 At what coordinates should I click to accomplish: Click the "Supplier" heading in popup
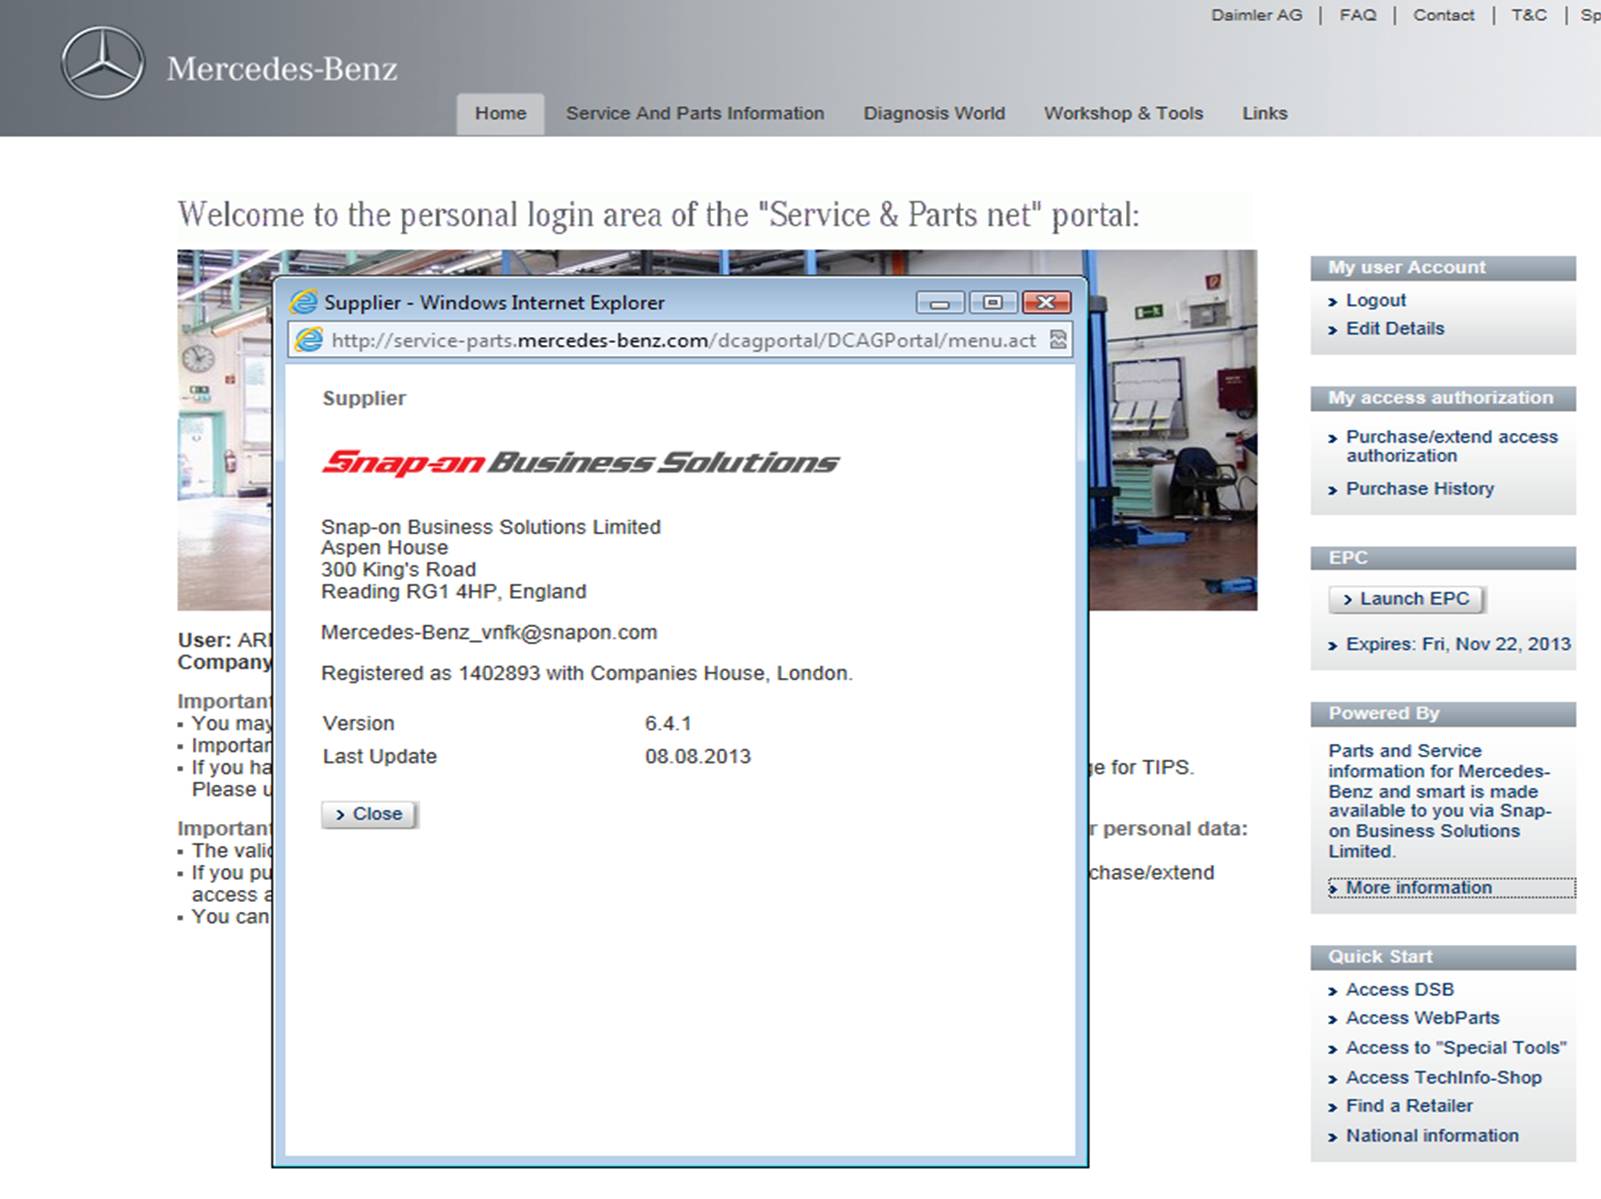pyautogui.click(x=364, y=398)
